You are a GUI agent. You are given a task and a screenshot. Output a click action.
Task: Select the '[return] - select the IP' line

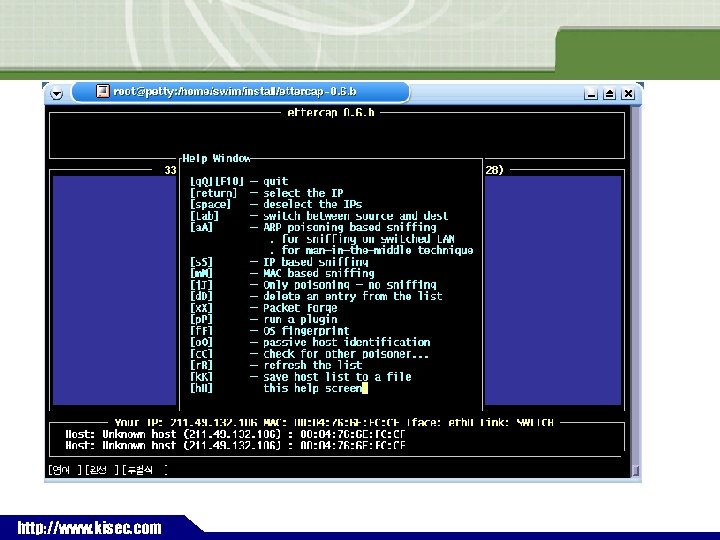point(266,193)
